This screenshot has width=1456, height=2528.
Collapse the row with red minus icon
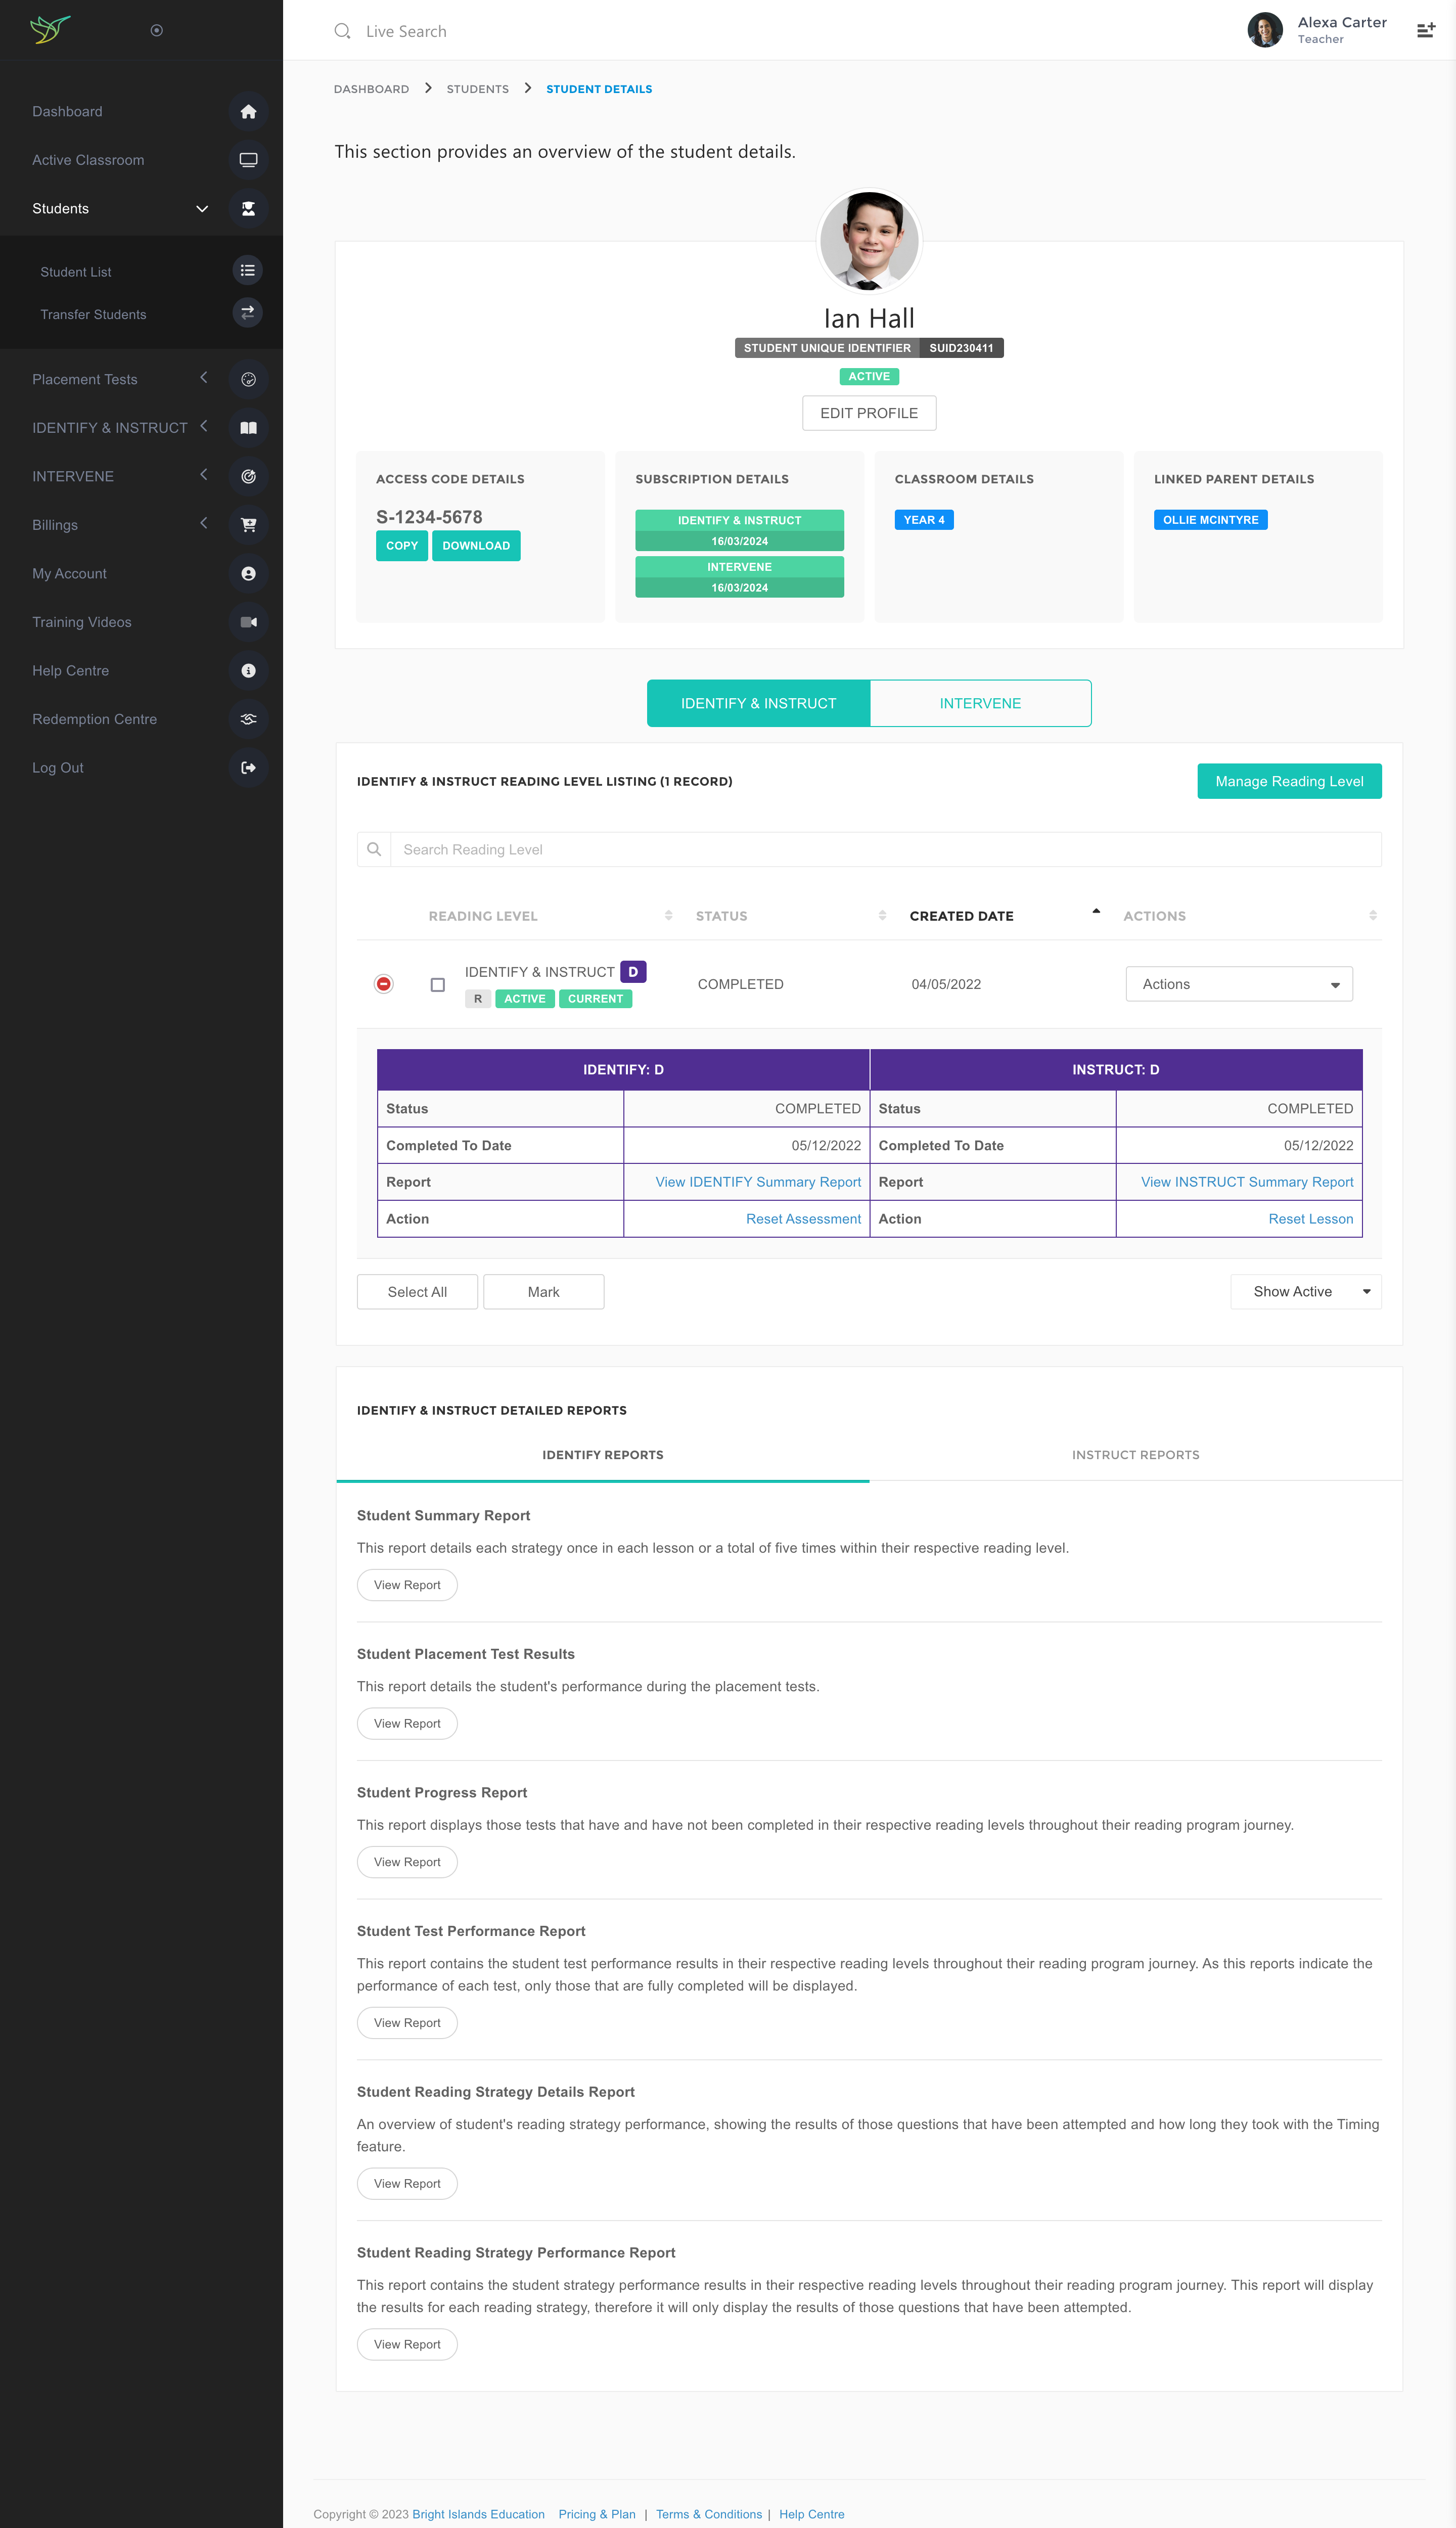click(x=383, y=984)
